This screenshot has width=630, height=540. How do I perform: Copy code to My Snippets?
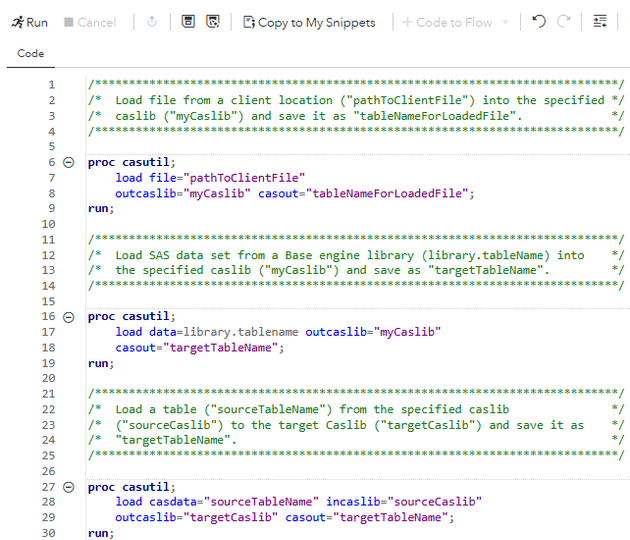pos(309,22)
